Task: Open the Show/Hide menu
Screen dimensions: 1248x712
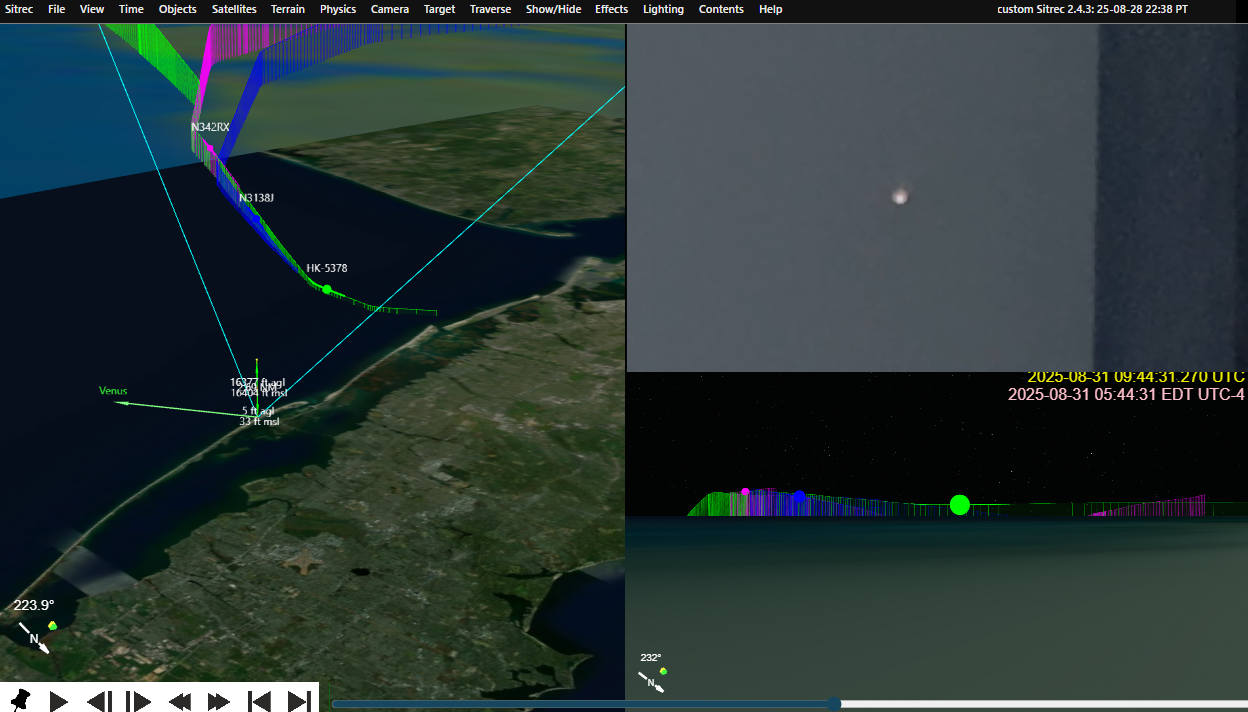Action: pyautogui.click(x=553, y=9)
